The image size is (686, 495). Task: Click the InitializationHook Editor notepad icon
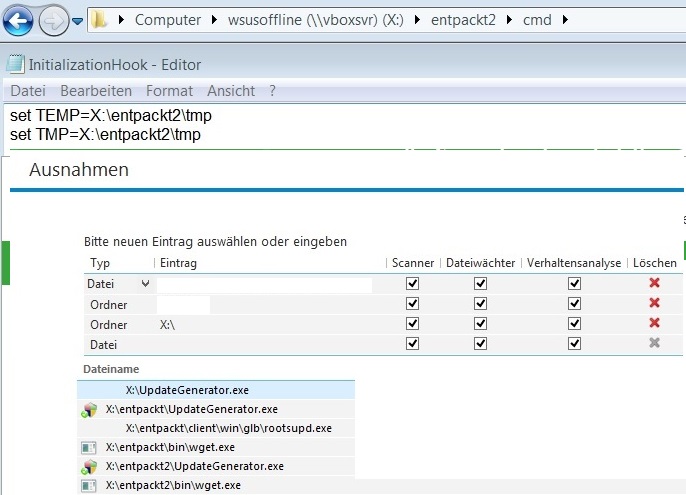(14, 64)
